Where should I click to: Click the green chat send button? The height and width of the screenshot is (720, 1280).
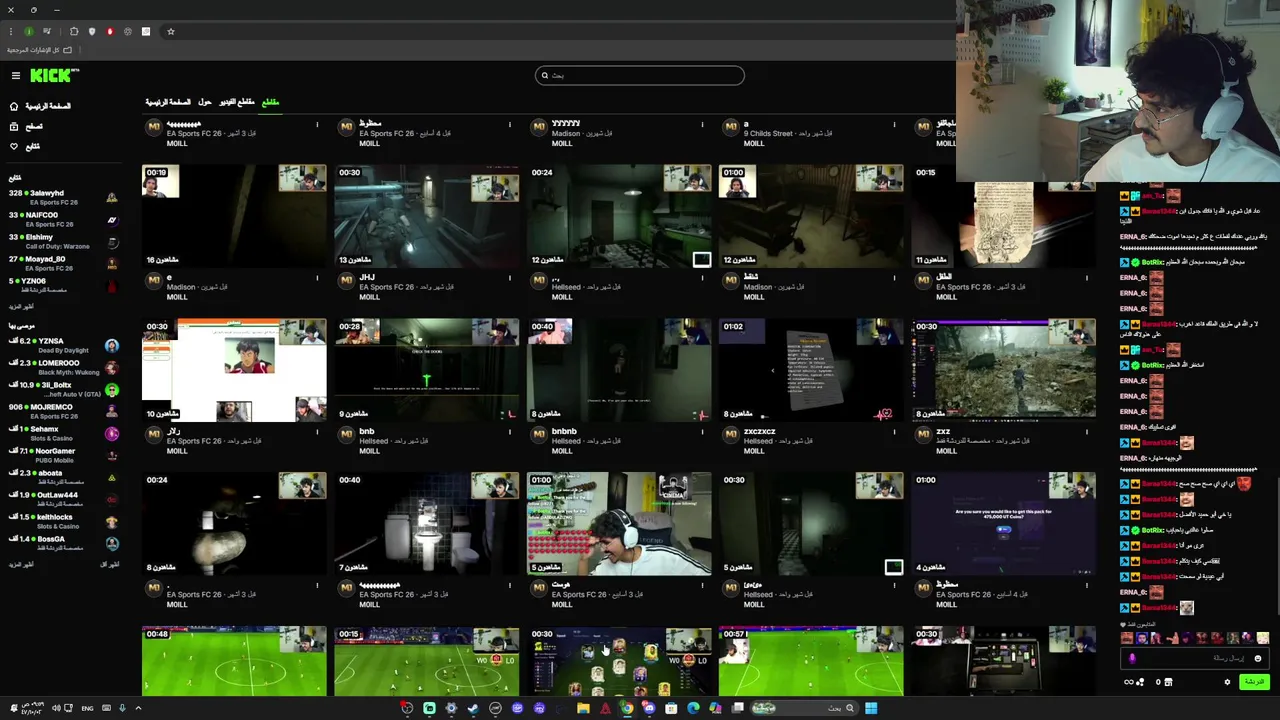(1253, 682)
